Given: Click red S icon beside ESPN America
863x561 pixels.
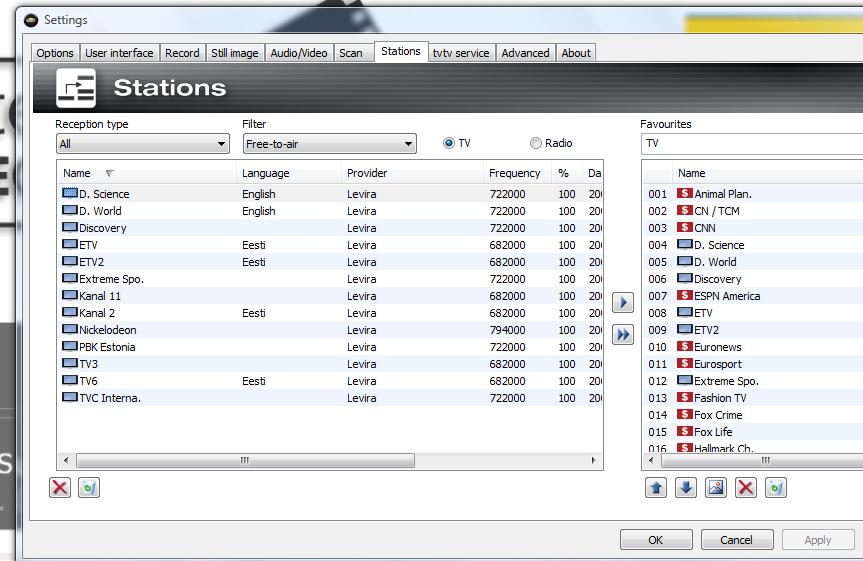Looking at the screenshot, I should pos(685,296).
